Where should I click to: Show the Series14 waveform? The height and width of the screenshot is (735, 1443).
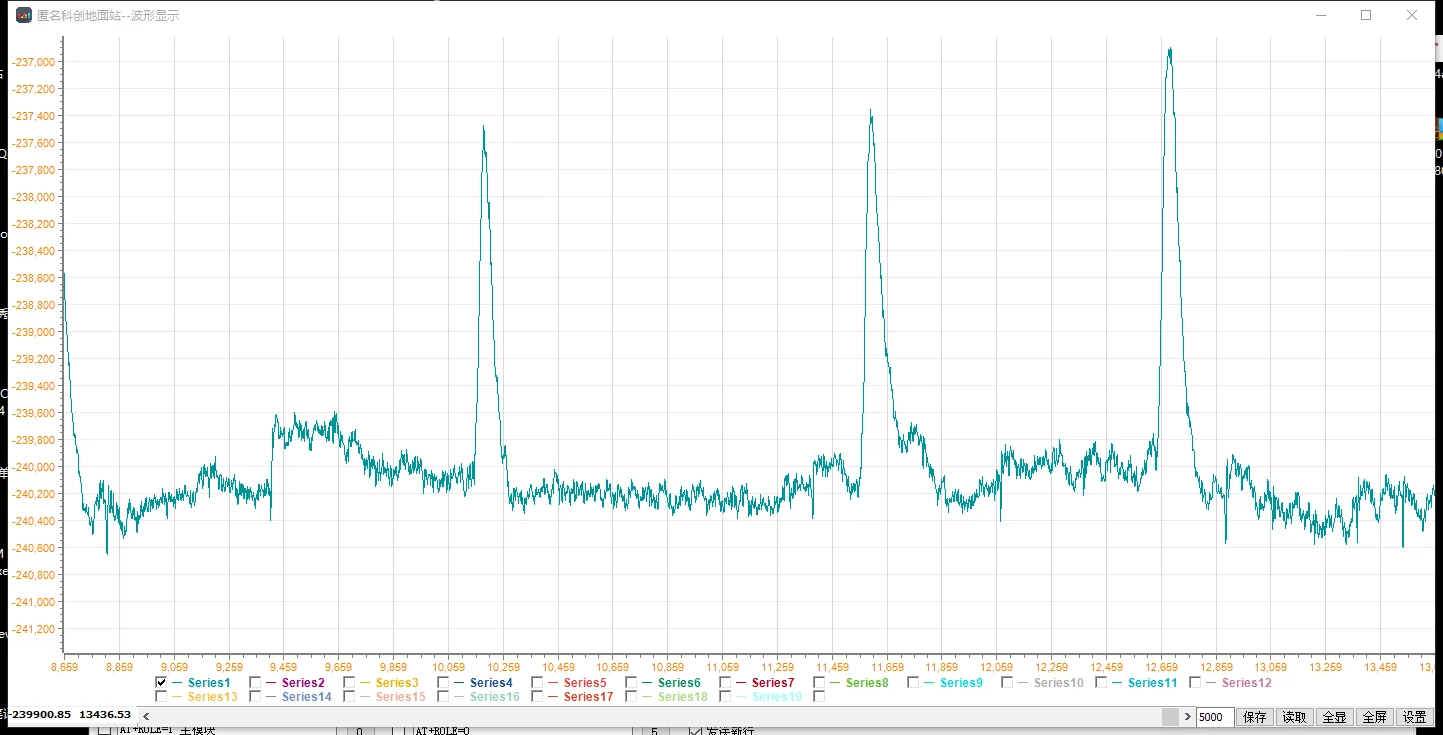pos(256,697)
